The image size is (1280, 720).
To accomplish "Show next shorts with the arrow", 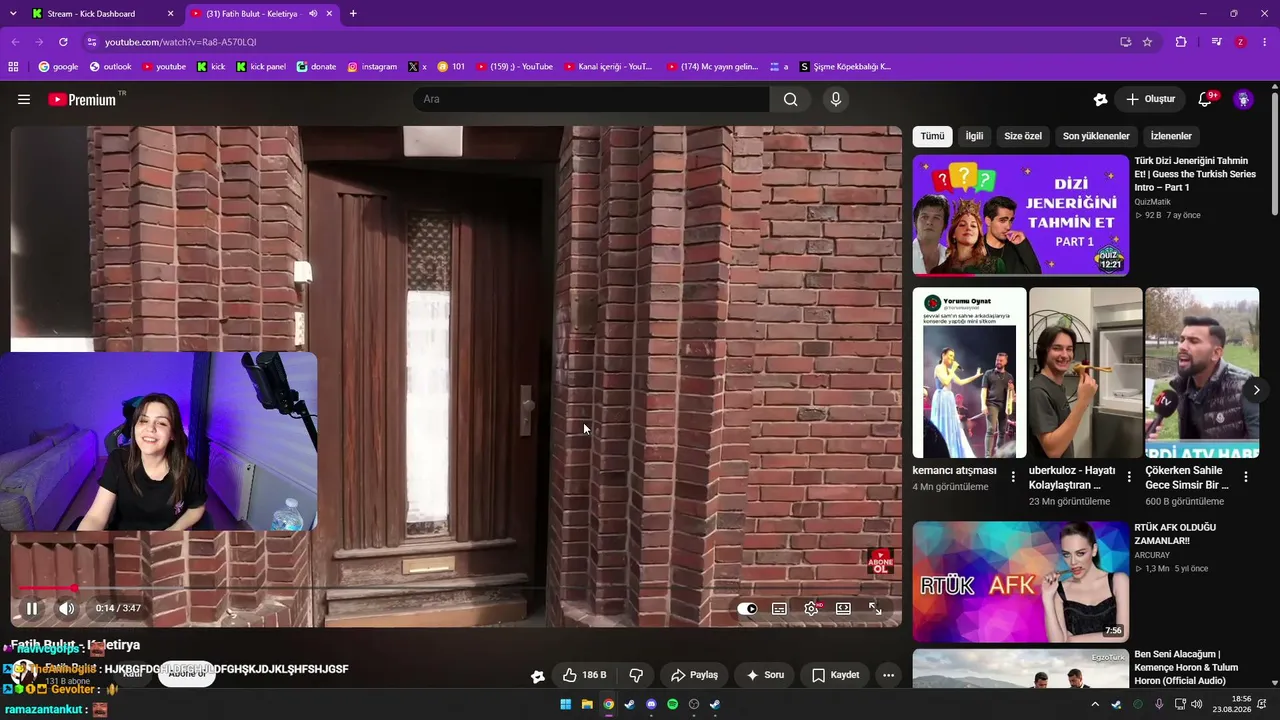I will tap(1257, 390).
